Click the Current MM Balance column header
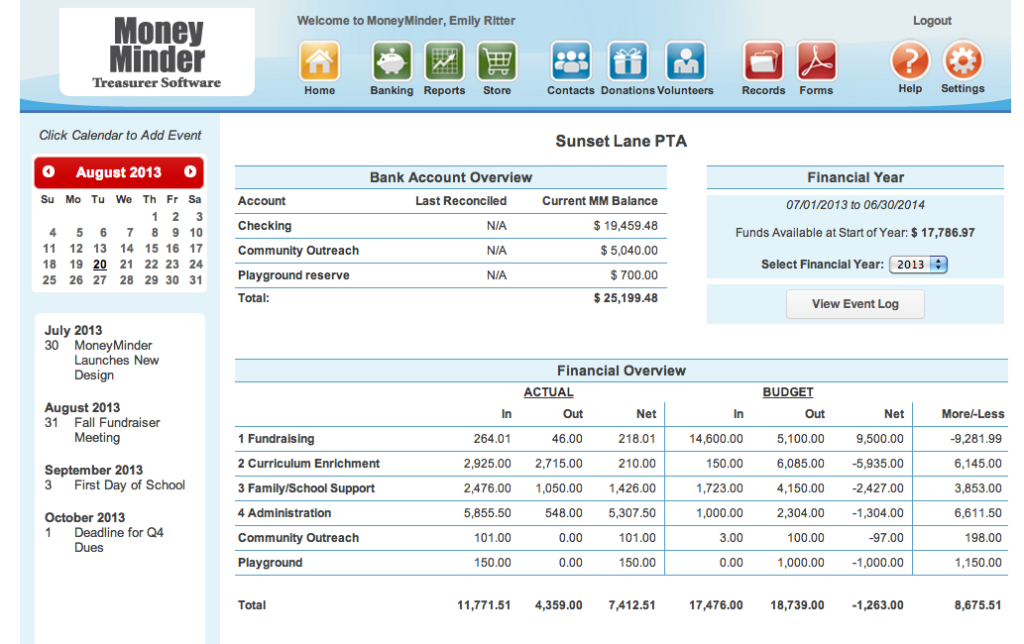The image size is (1024, 644). point(600,201)
